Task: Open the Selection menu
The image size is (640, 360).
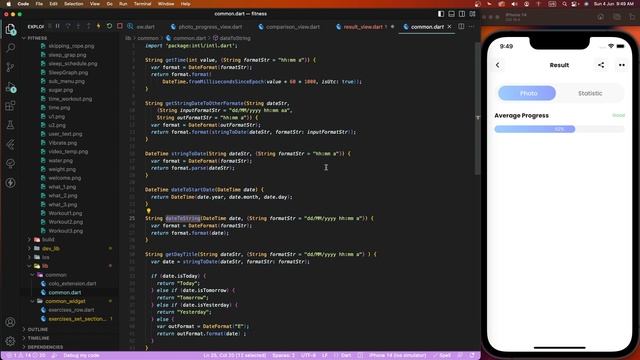Action: [73, 4]
